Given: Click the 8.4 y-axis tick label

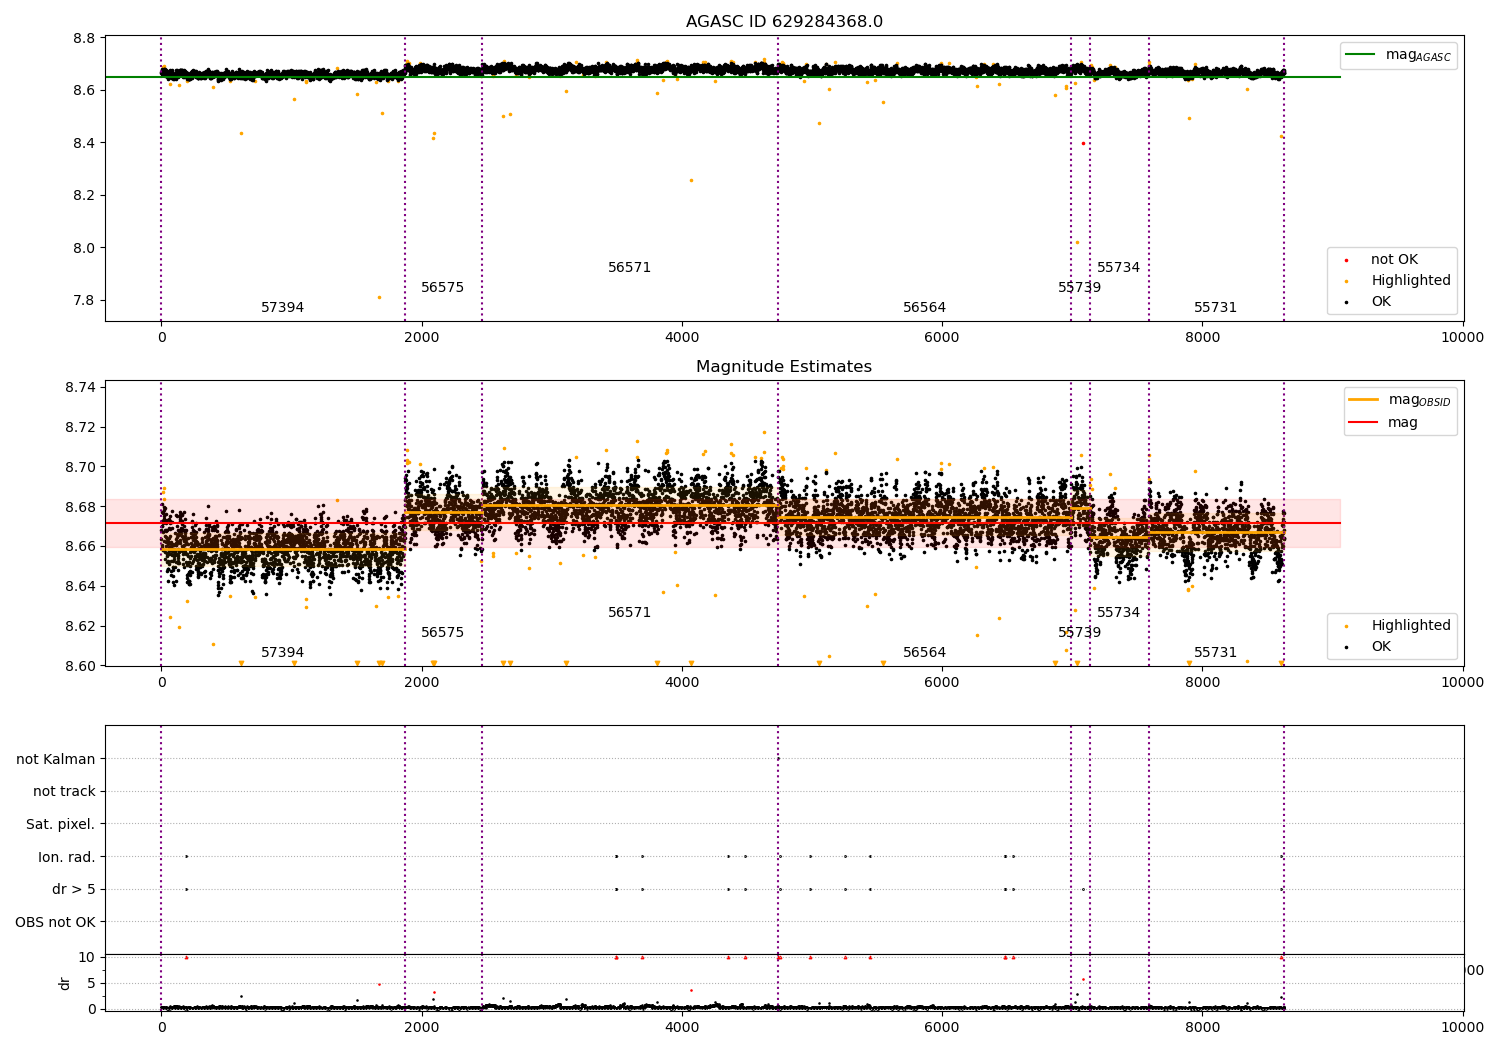Looking at the screenshot, I should tap(85, 143).
